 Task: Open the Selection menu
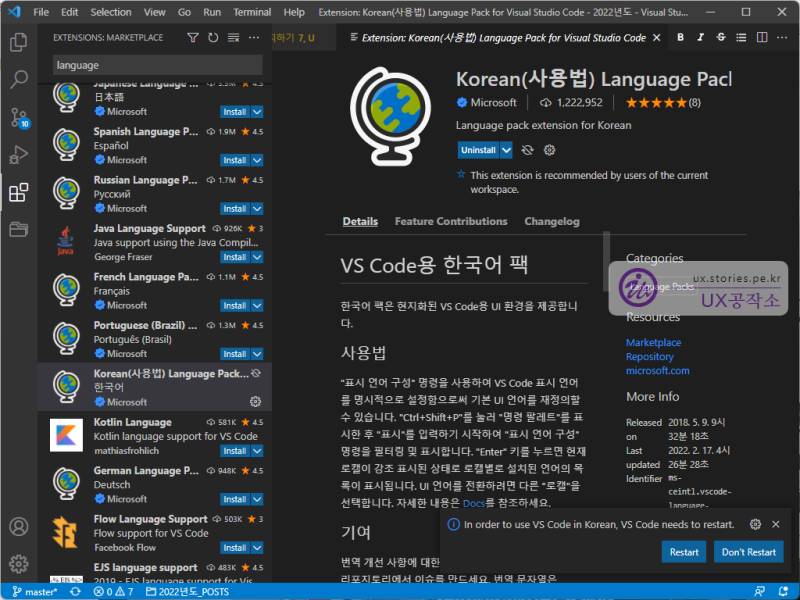coord(111,12)
